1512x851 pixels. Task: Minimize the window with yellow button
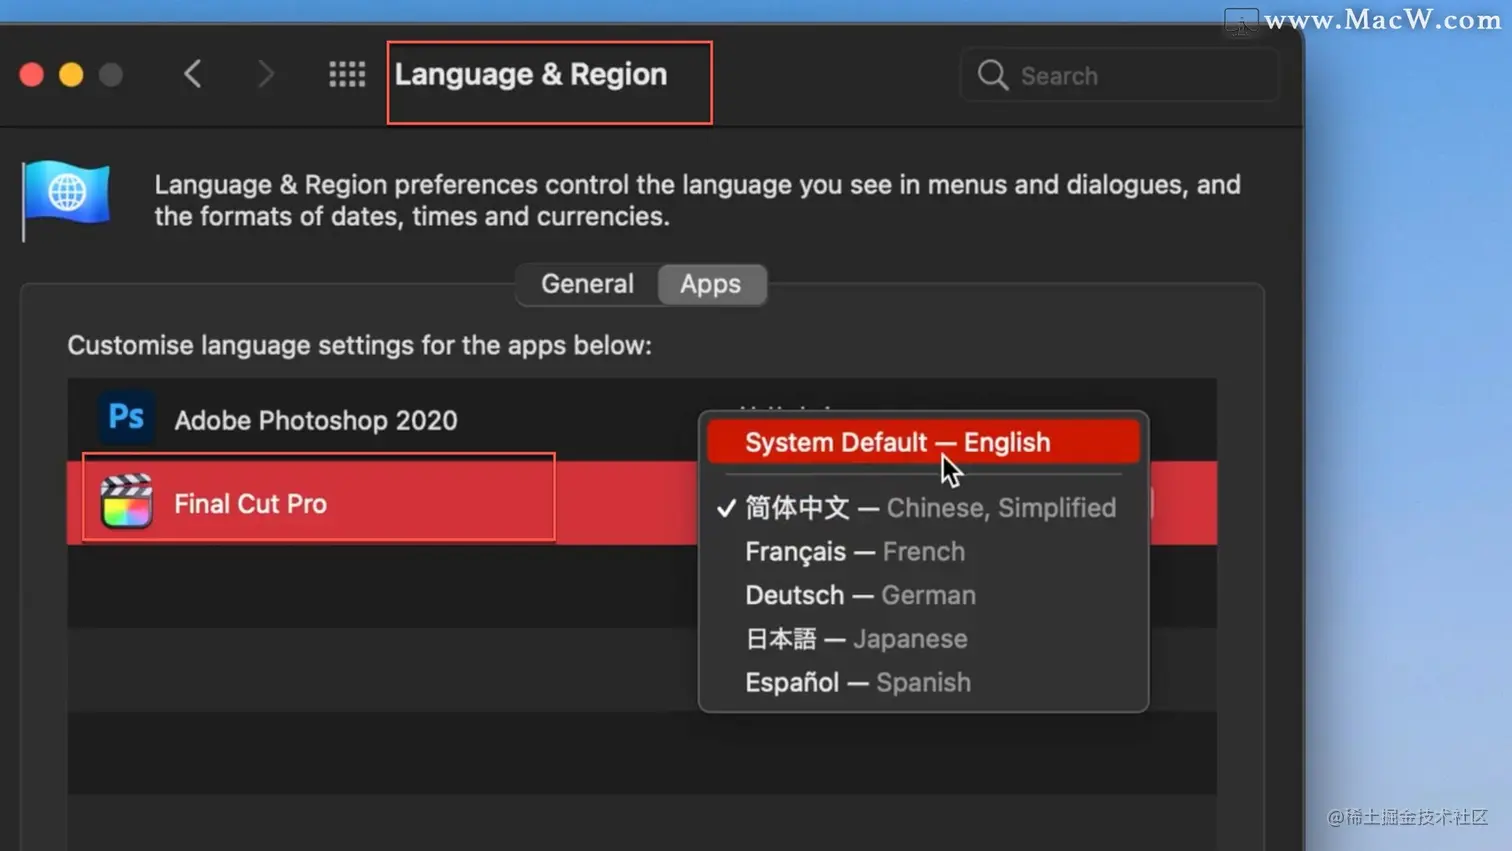point(71,75)
